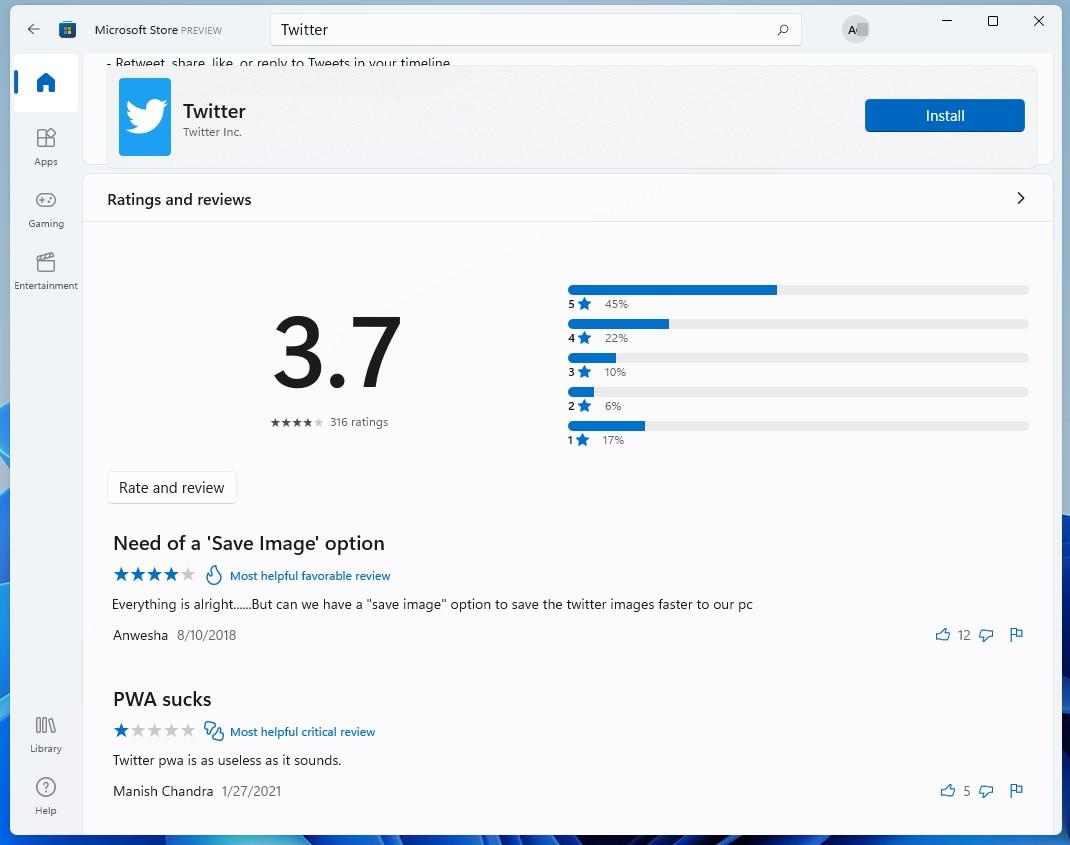Like Manish Chandra's review
This screenshot has height=845, width=1070.
(x=947, y=790)
